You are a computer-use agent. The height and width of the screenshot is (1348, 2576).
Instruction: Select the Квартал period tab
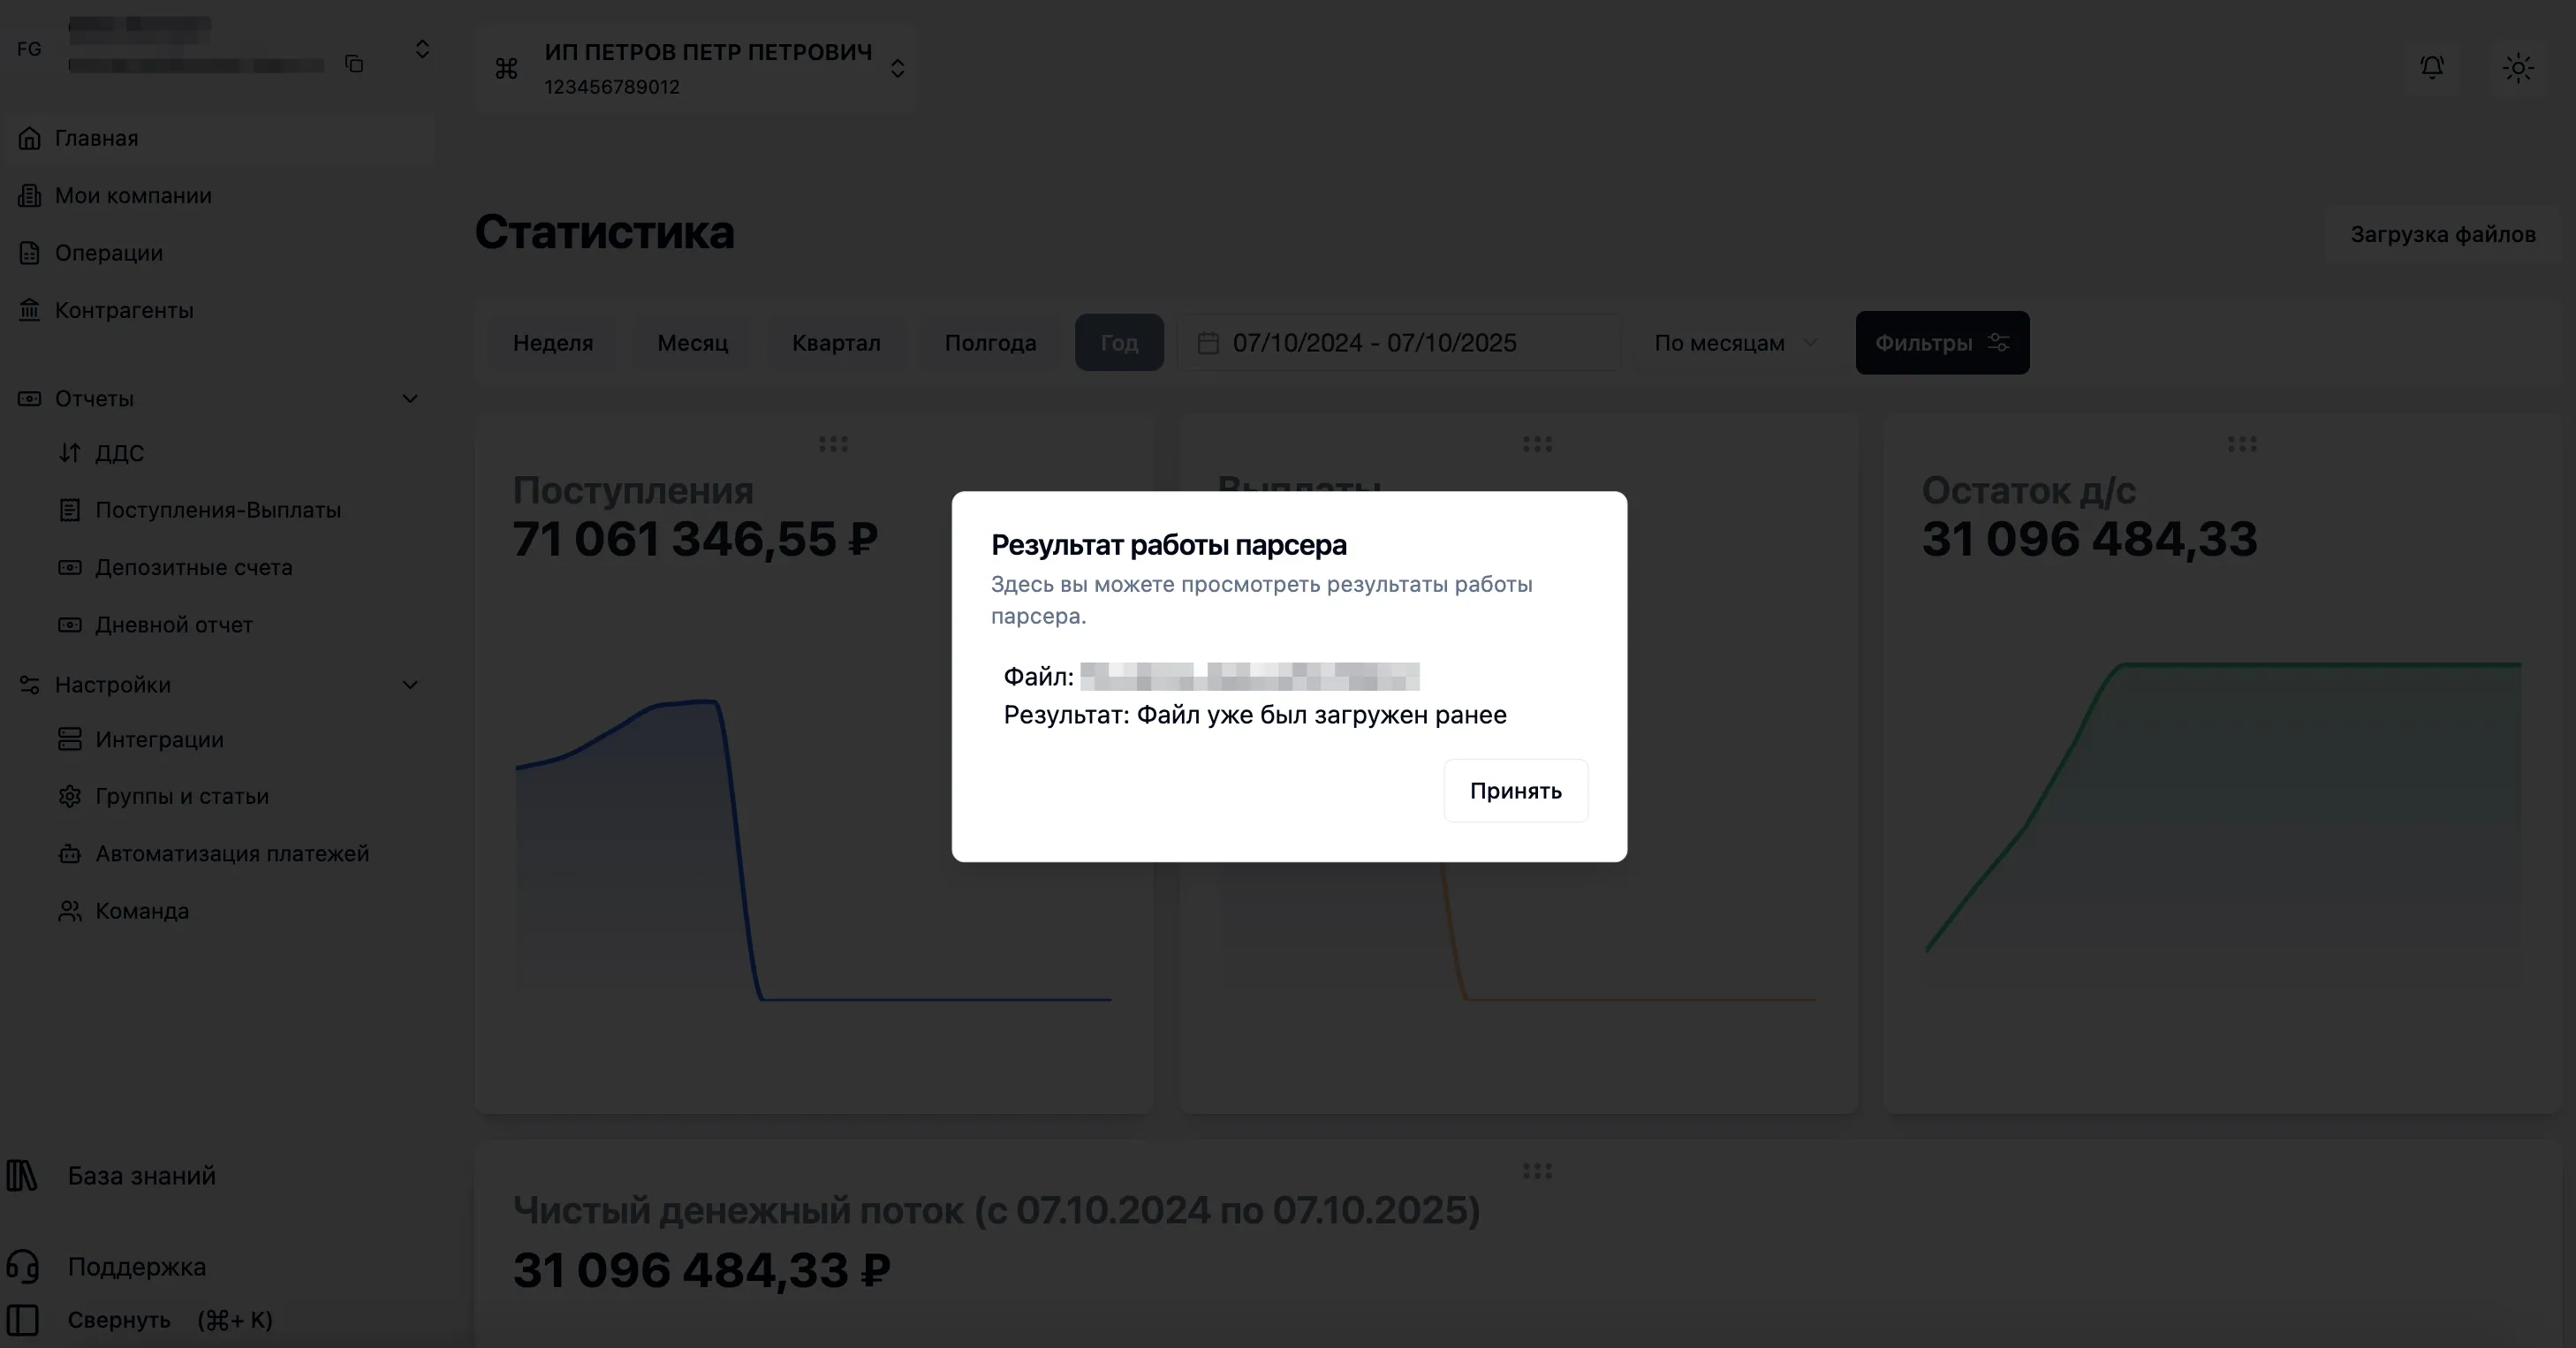(836, 343)
